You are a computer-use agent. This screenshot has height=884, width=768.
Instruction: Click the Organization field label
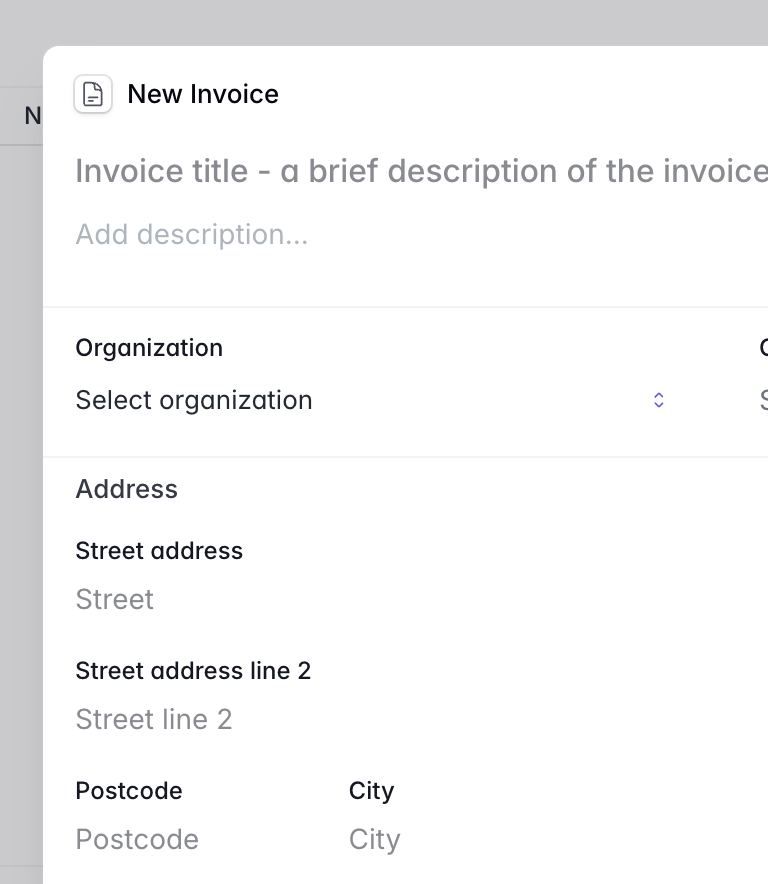click(x=149, y=348)
